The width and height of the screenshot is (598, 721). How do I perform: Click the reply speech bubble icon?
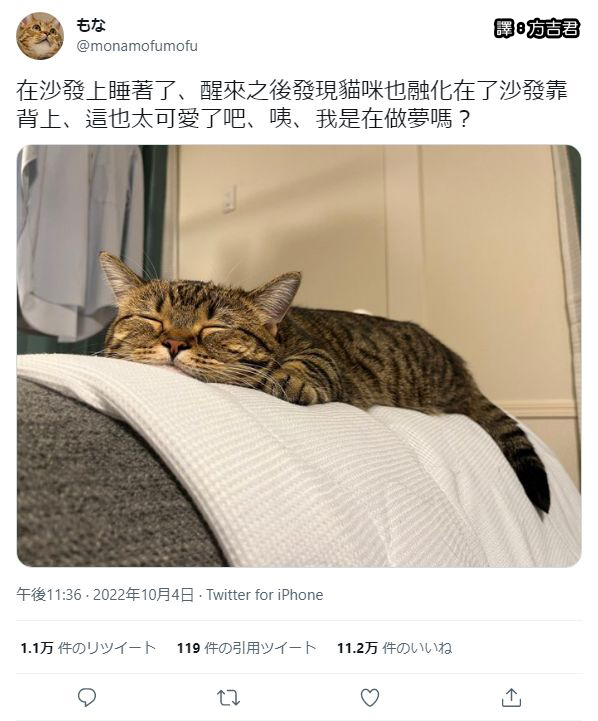[x=86, y=697]
